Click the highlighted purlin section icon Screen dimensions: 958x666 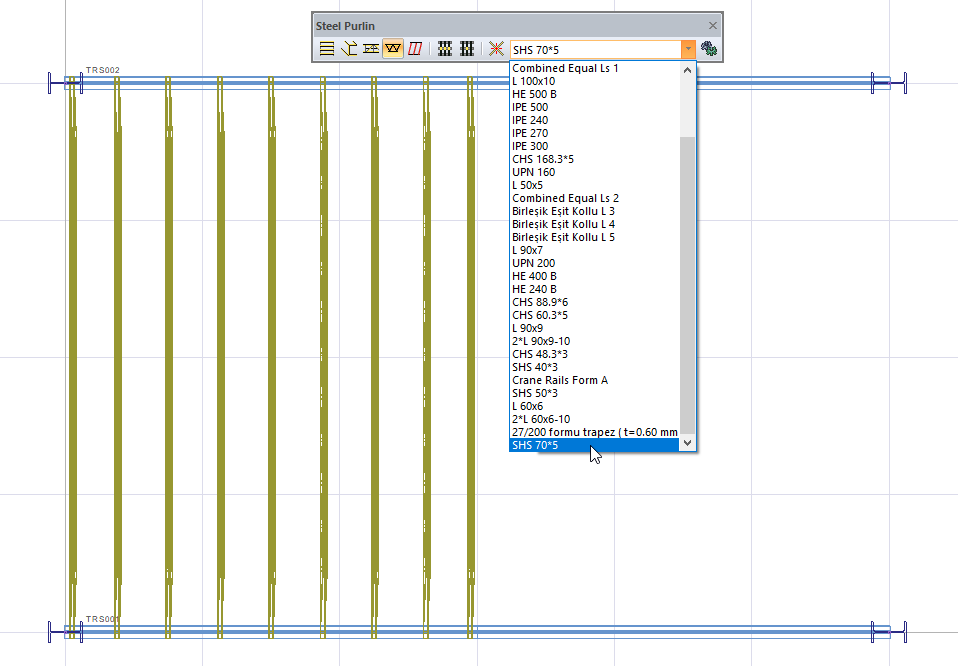tap(393, 47)
